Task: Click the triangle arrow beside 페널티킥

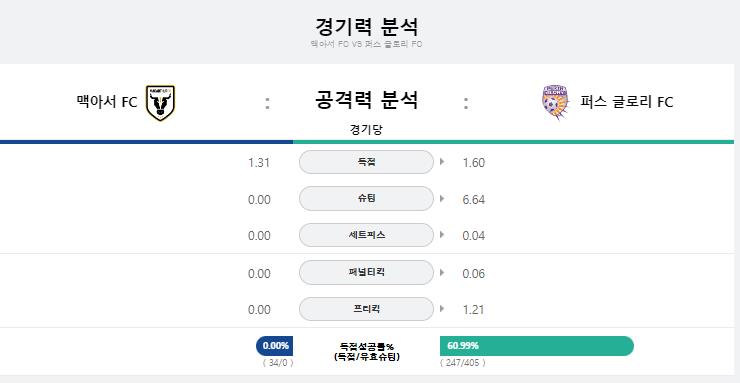Action: [x=442, y=272]
